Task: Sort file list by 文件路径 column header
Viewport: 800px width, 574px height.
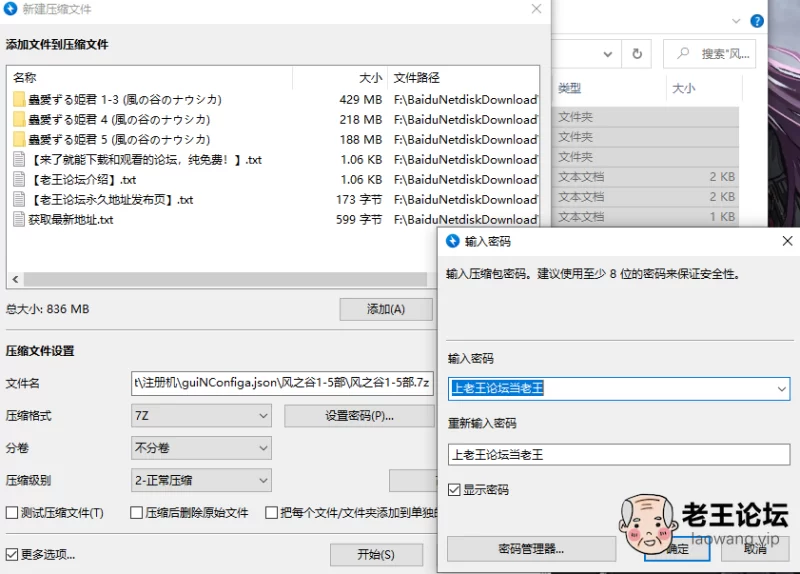Action: tap(463, 78)
